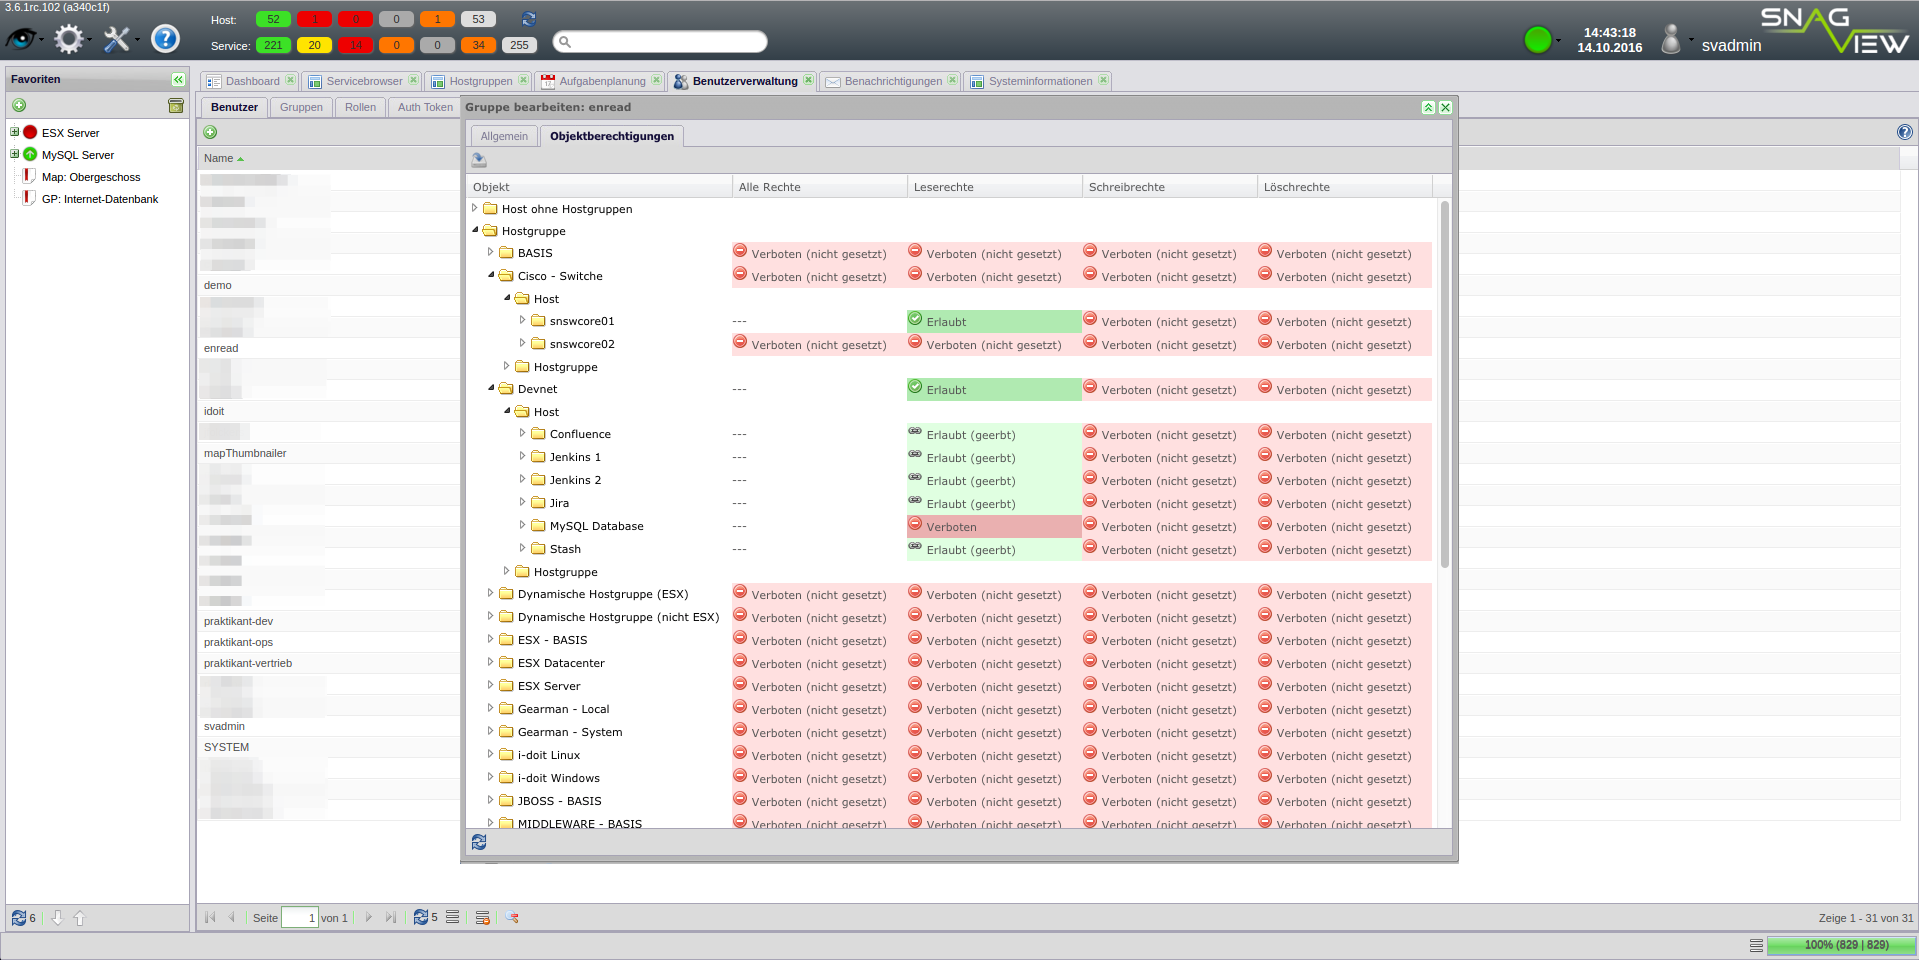This screenshot has width=1919, height=960.
Task: Focus the global search field
Action: click(660, 41)
